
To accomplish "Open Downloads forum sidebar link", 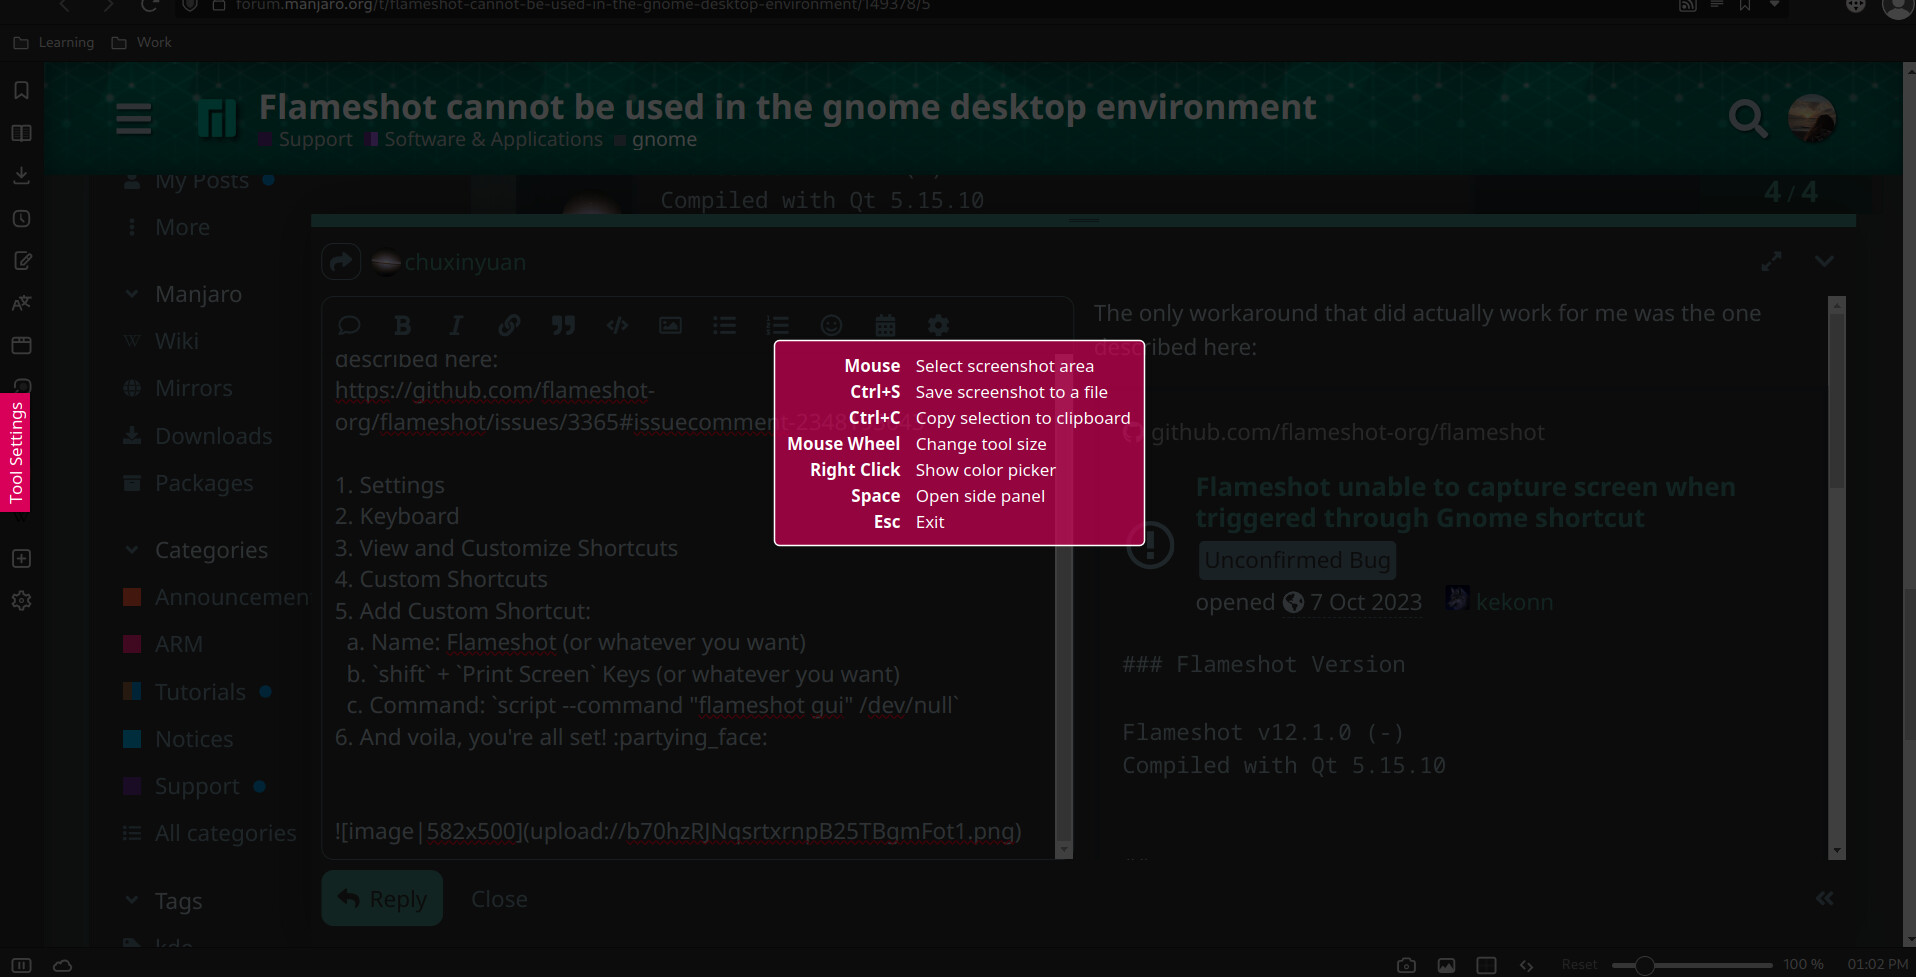I will click(x=213, y=436).
